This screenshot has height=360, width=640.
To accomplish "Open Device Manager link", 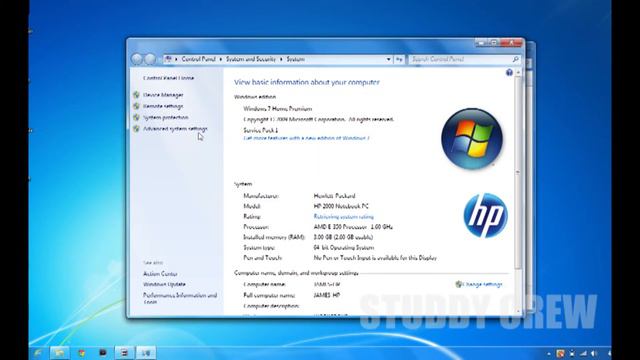I will click(163, 95).
